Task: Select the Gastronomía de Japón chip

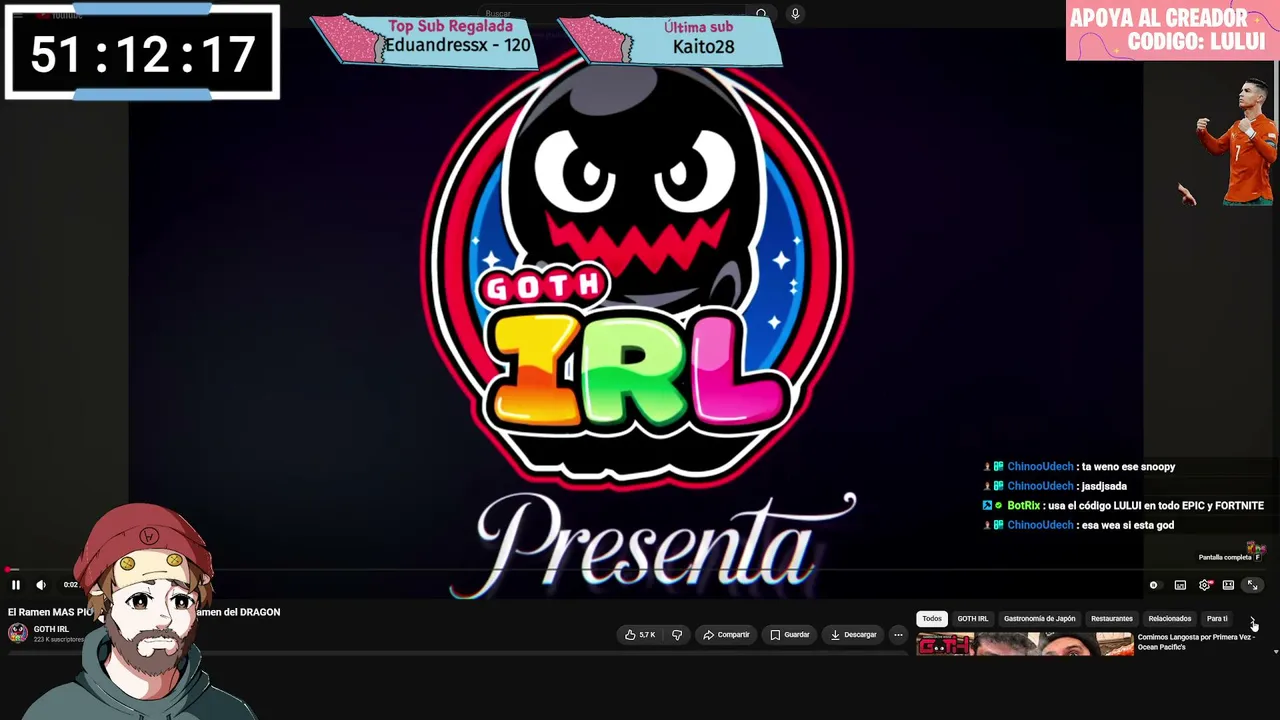Action: [x=1040, y=619]
